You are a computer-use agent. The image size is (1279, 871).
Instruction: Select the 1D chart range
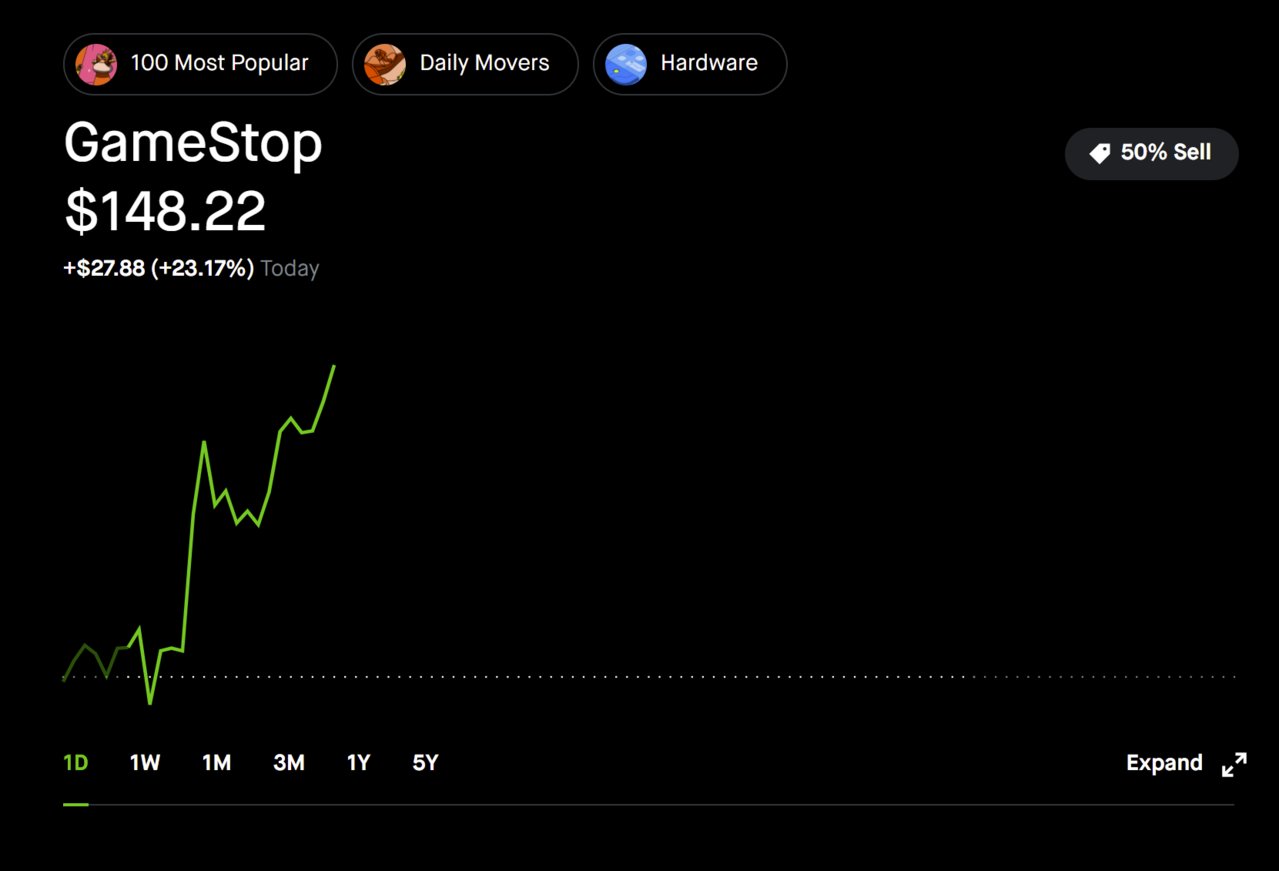click(x=76, y=763)
